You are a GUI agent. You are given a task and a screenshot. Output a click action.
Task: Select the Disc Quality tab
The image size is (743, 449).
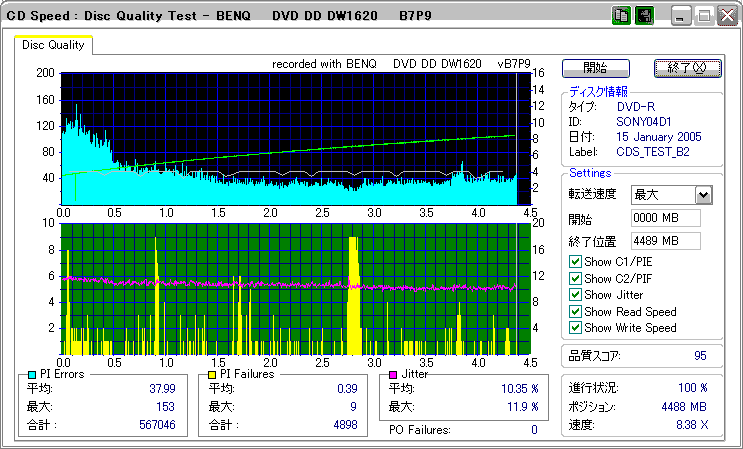53,45
